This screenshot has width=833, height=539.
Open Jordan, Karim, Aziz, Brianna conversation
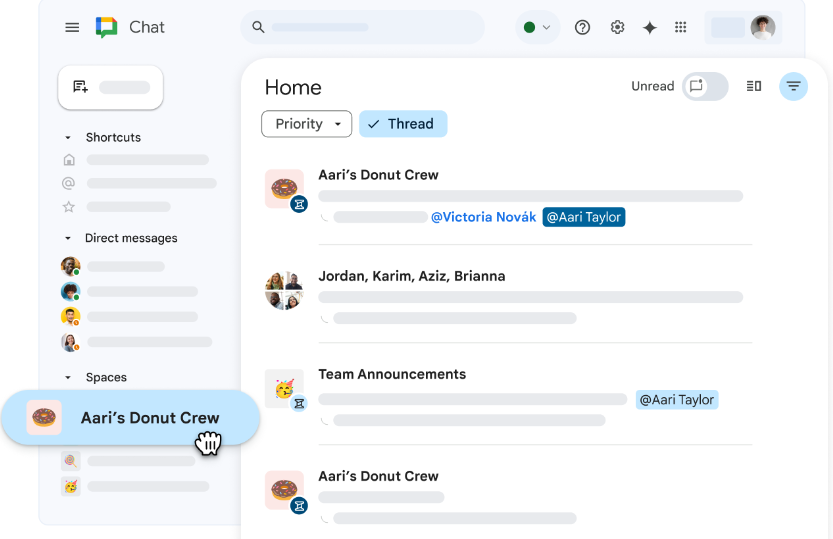point(412,276)
